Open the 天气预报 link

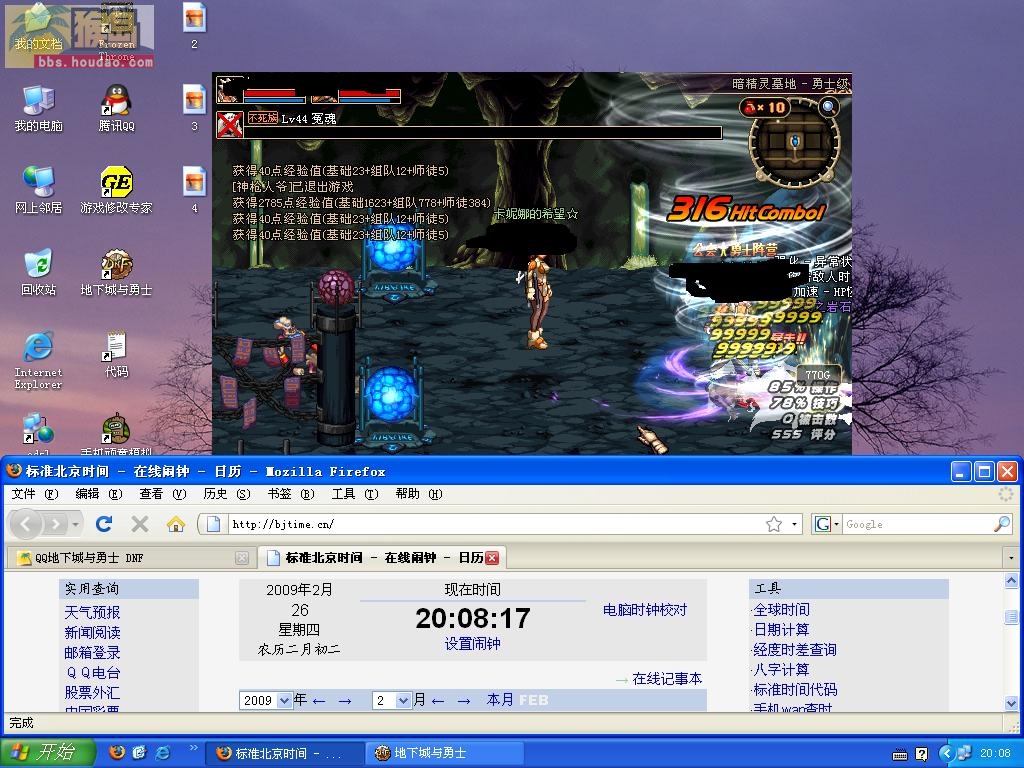click(92, 612)
